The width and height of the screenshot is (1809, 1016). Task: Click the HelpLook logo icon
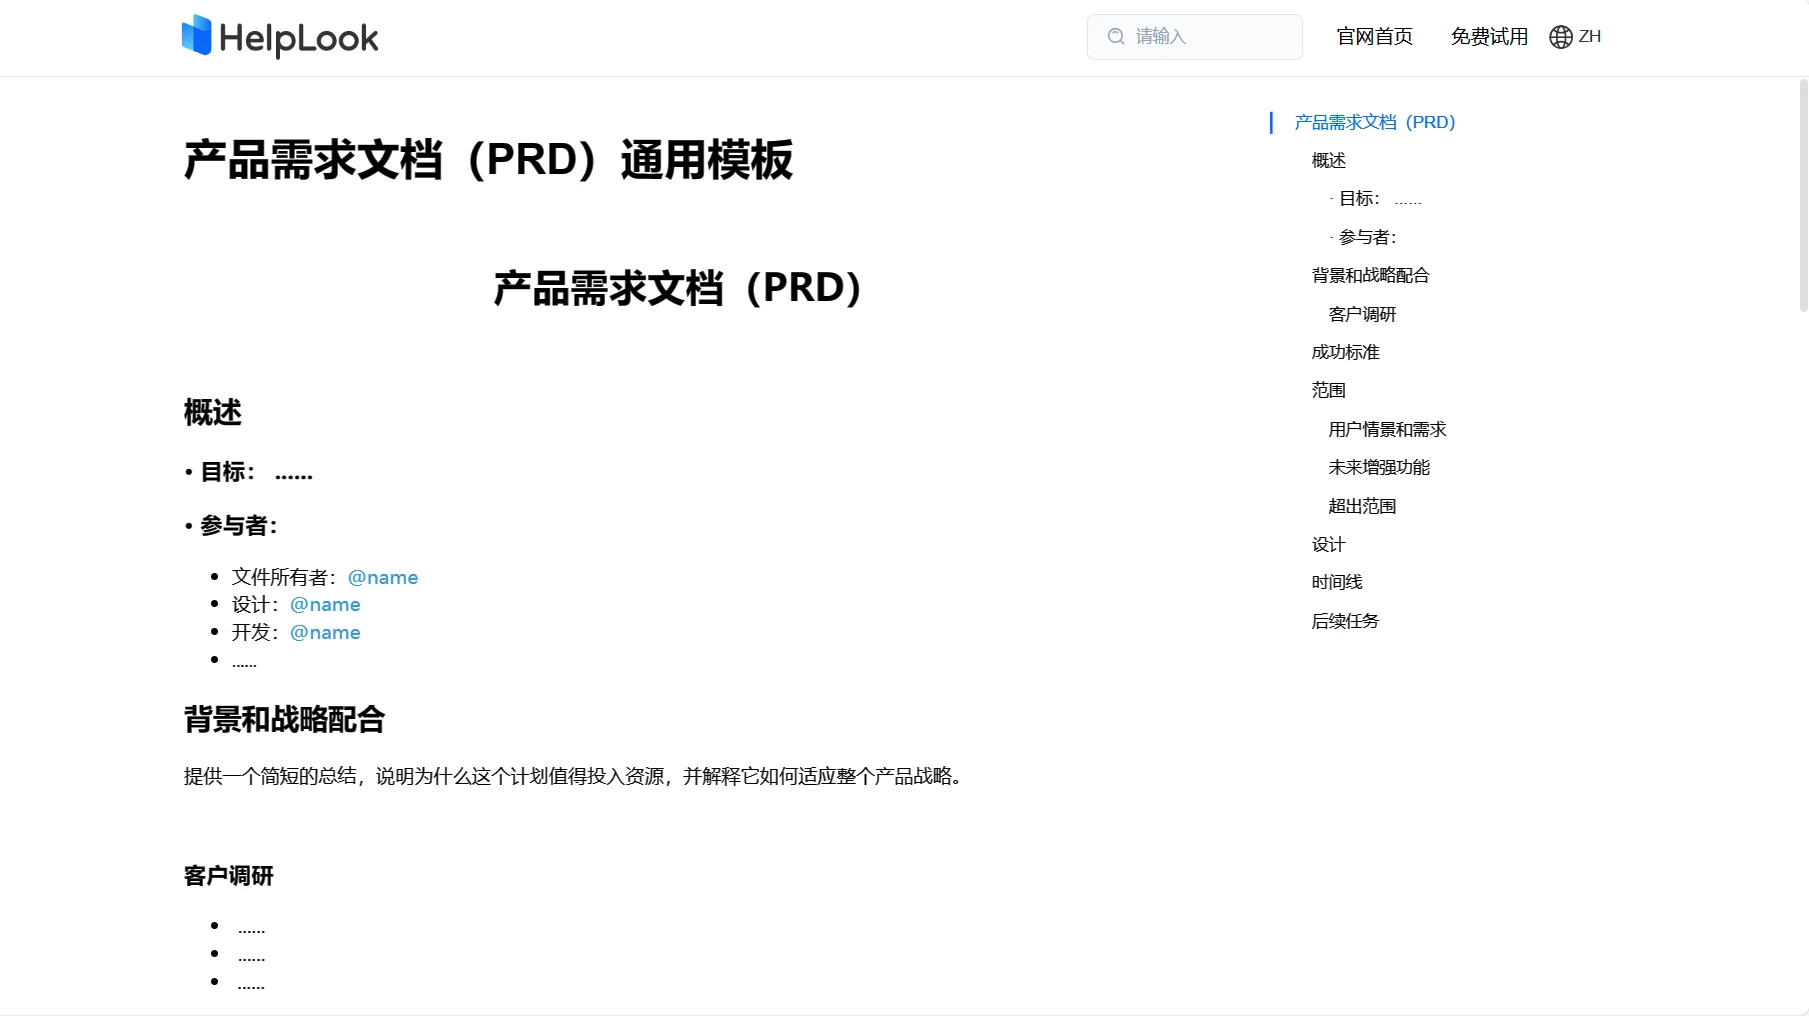pyautogui.click(x=197, y=36)
